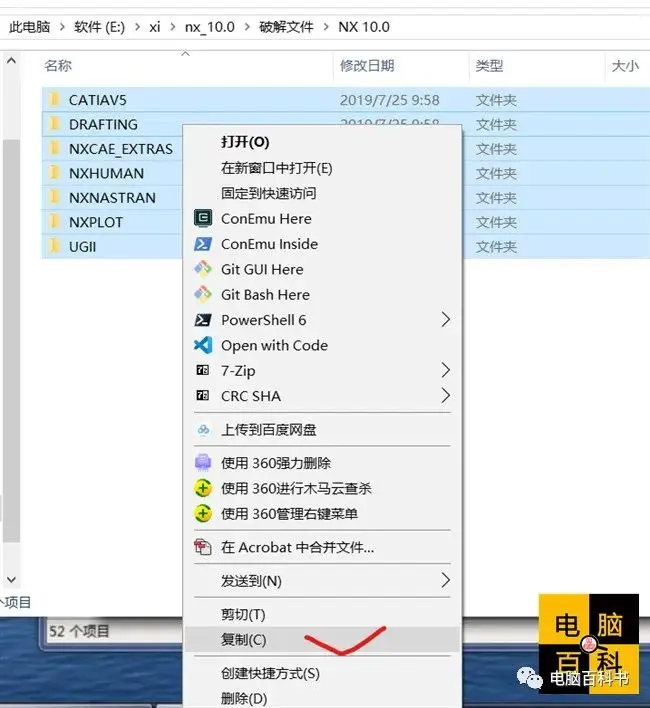Image resolution: width=650 pixels, height=708 pixels.
Task: Click the Git Bash Here icon
Action: coord(203,294)
